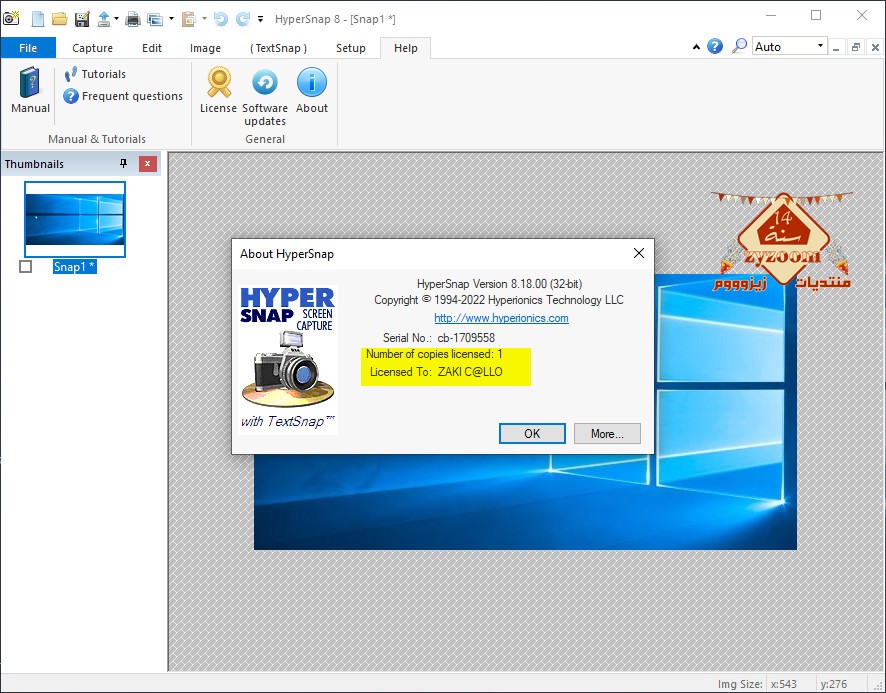Click the Snap1 * thumbnail label

pos(75,267)
